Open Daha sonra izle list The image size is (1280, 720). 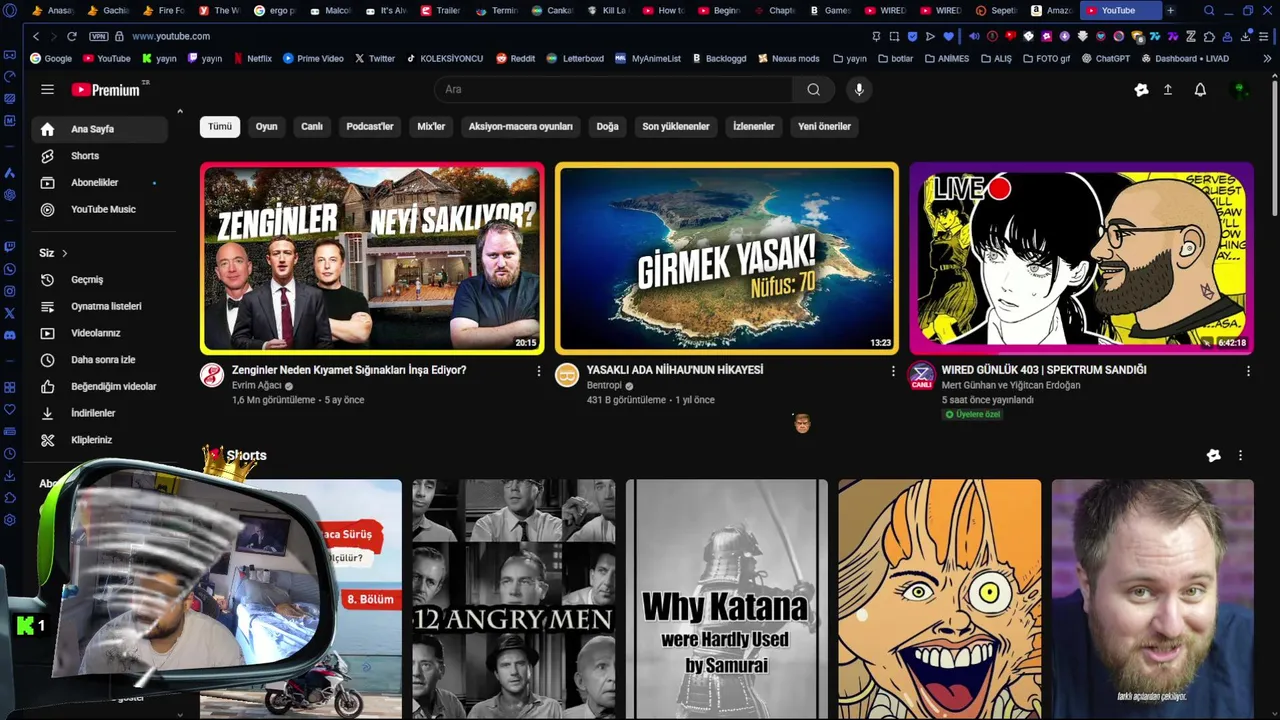tap(100, 359)
